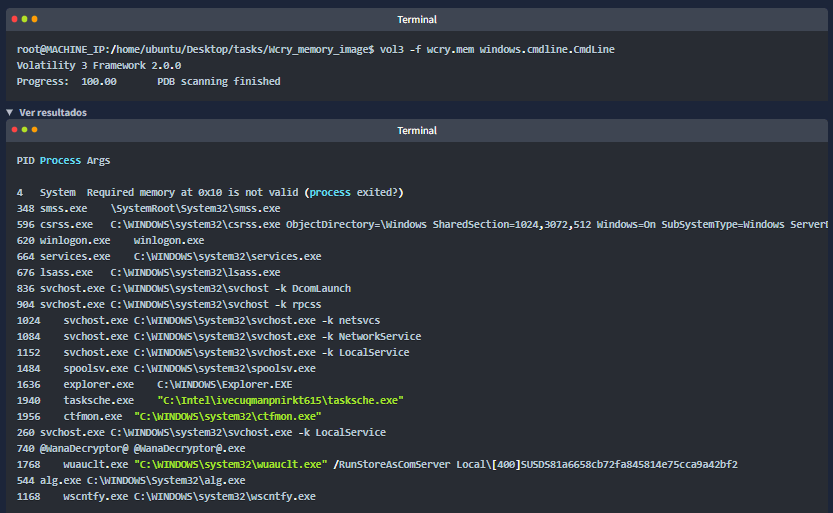
Task: Click lsass.exe row PID 676
Action: pyautogui.click(x=148, y=272)
